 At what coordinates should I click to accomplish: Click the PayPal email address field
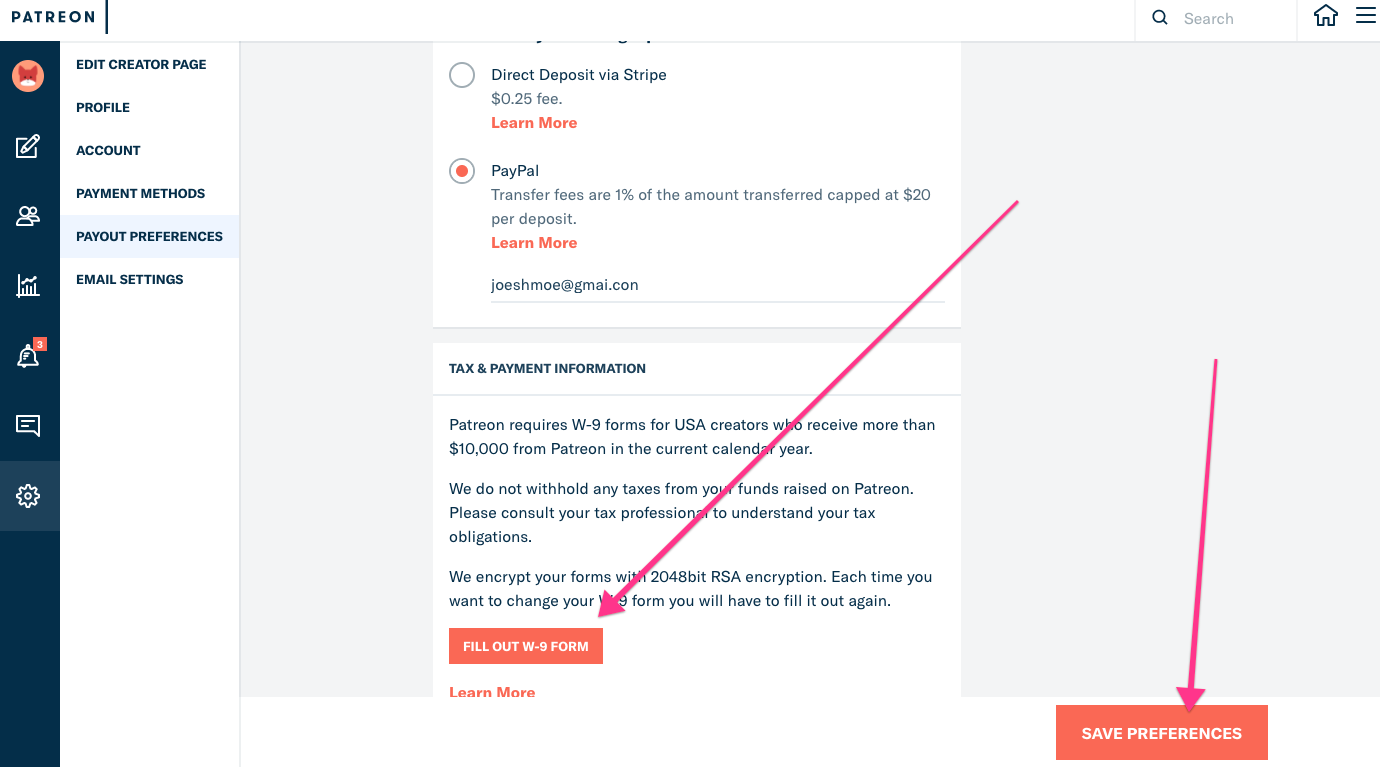point(717,285)
